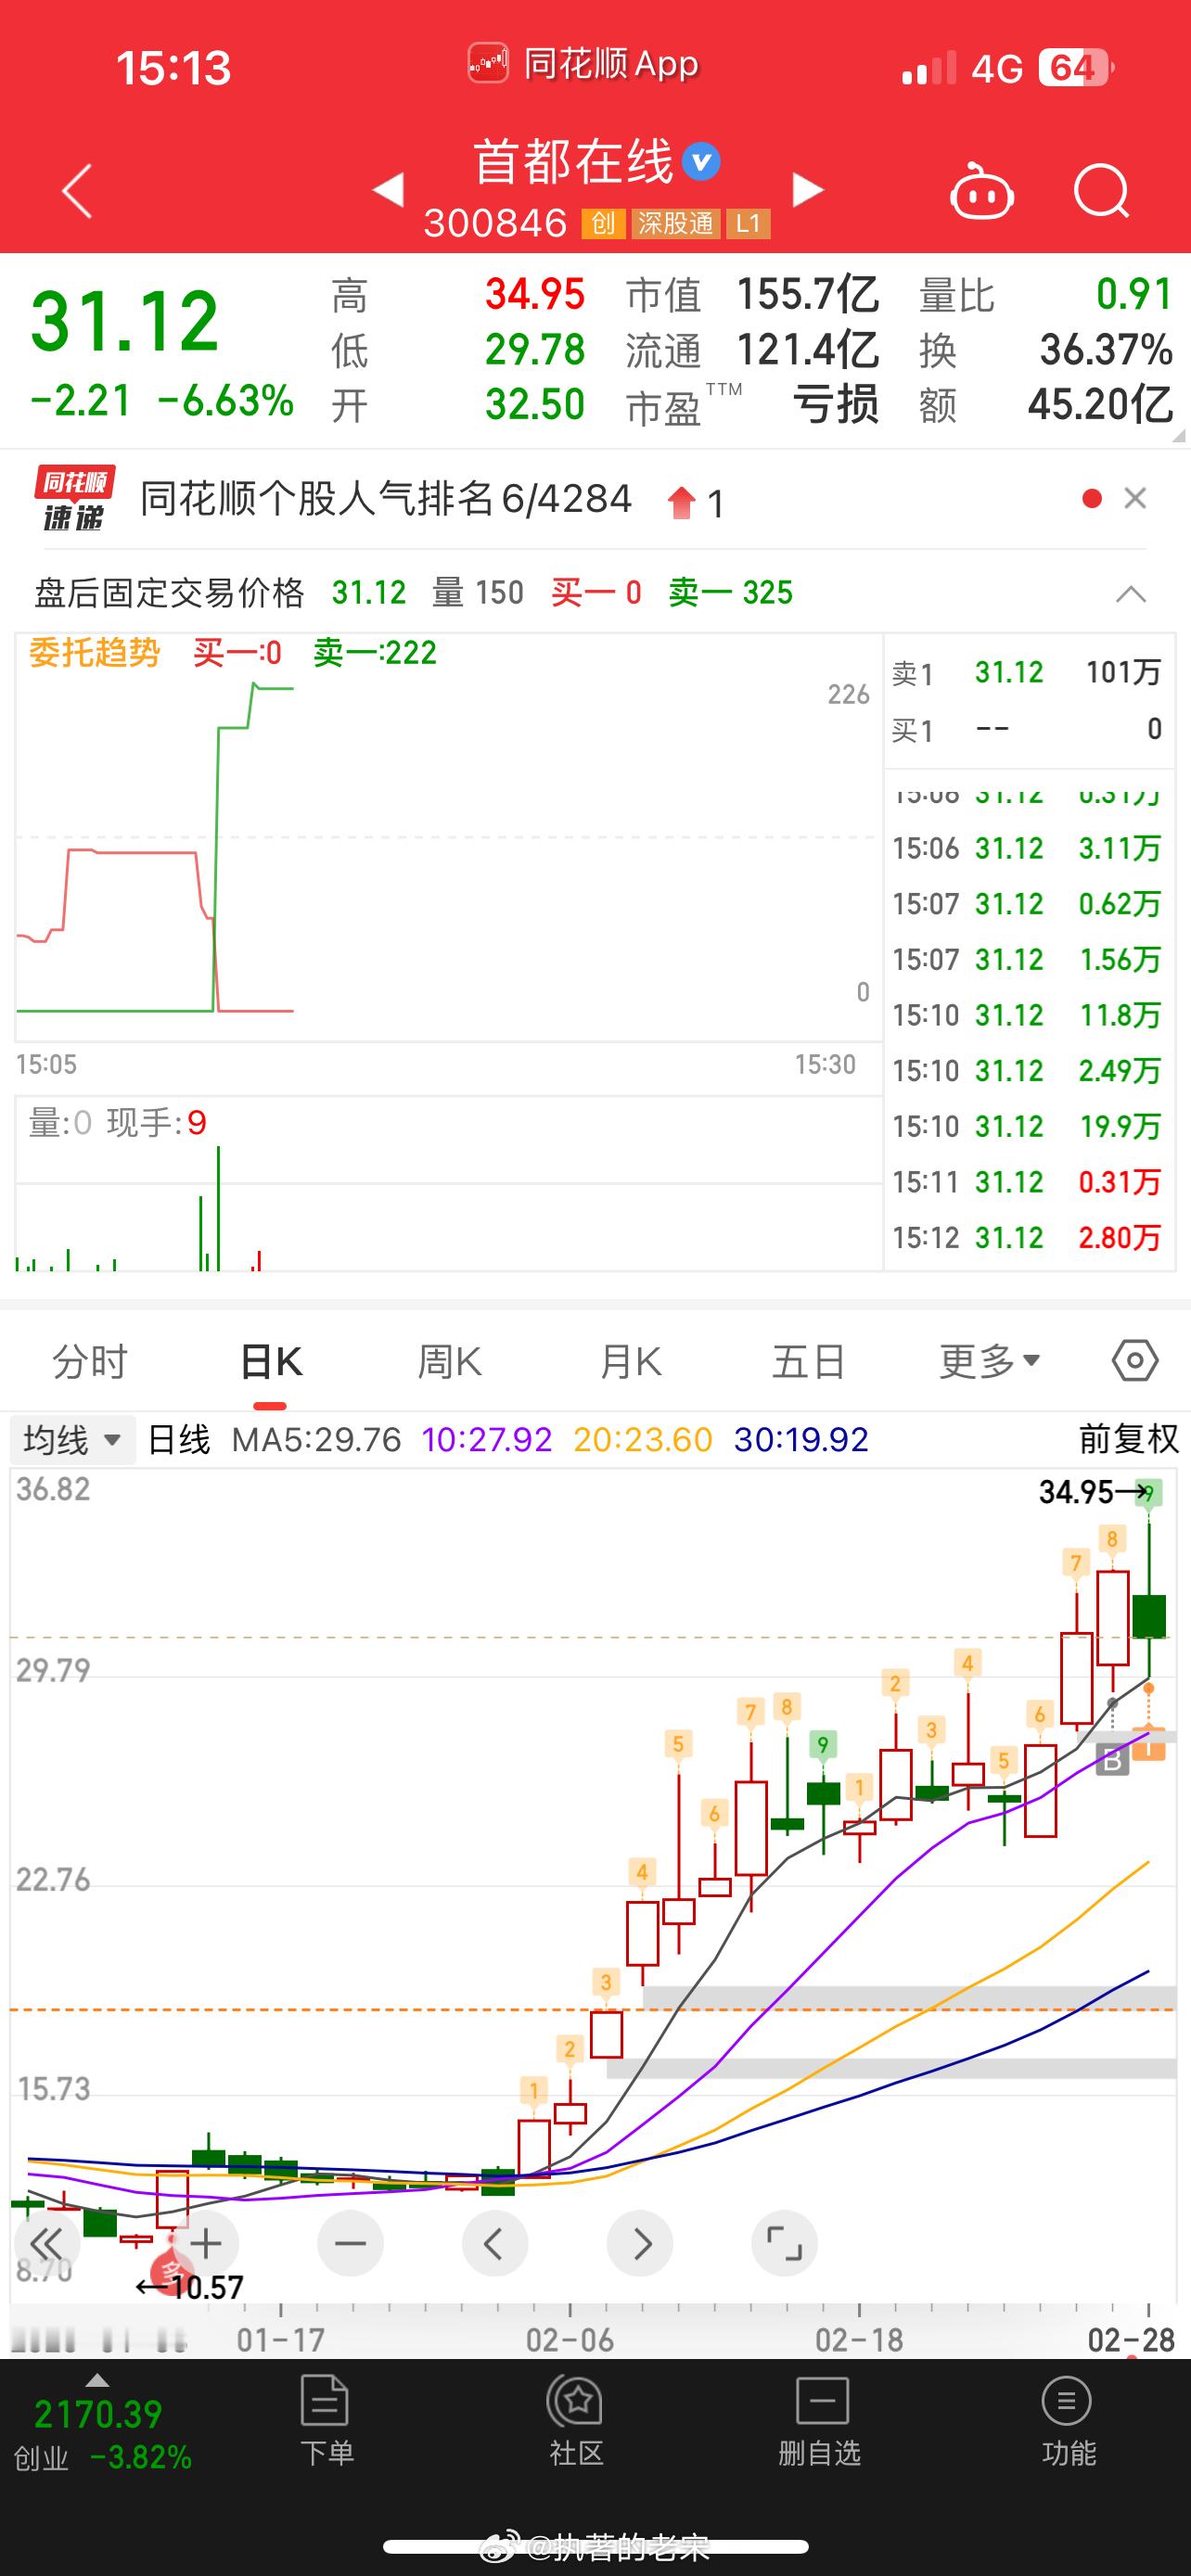Expand index ticker small up arrow
The image size is (1191, 2576).
point(97,2379)
